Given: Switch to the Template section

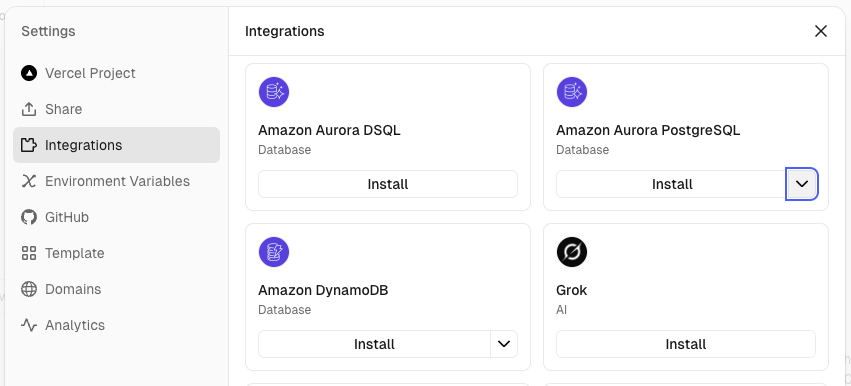Looking at the screenshot, I should pos(116,253).
